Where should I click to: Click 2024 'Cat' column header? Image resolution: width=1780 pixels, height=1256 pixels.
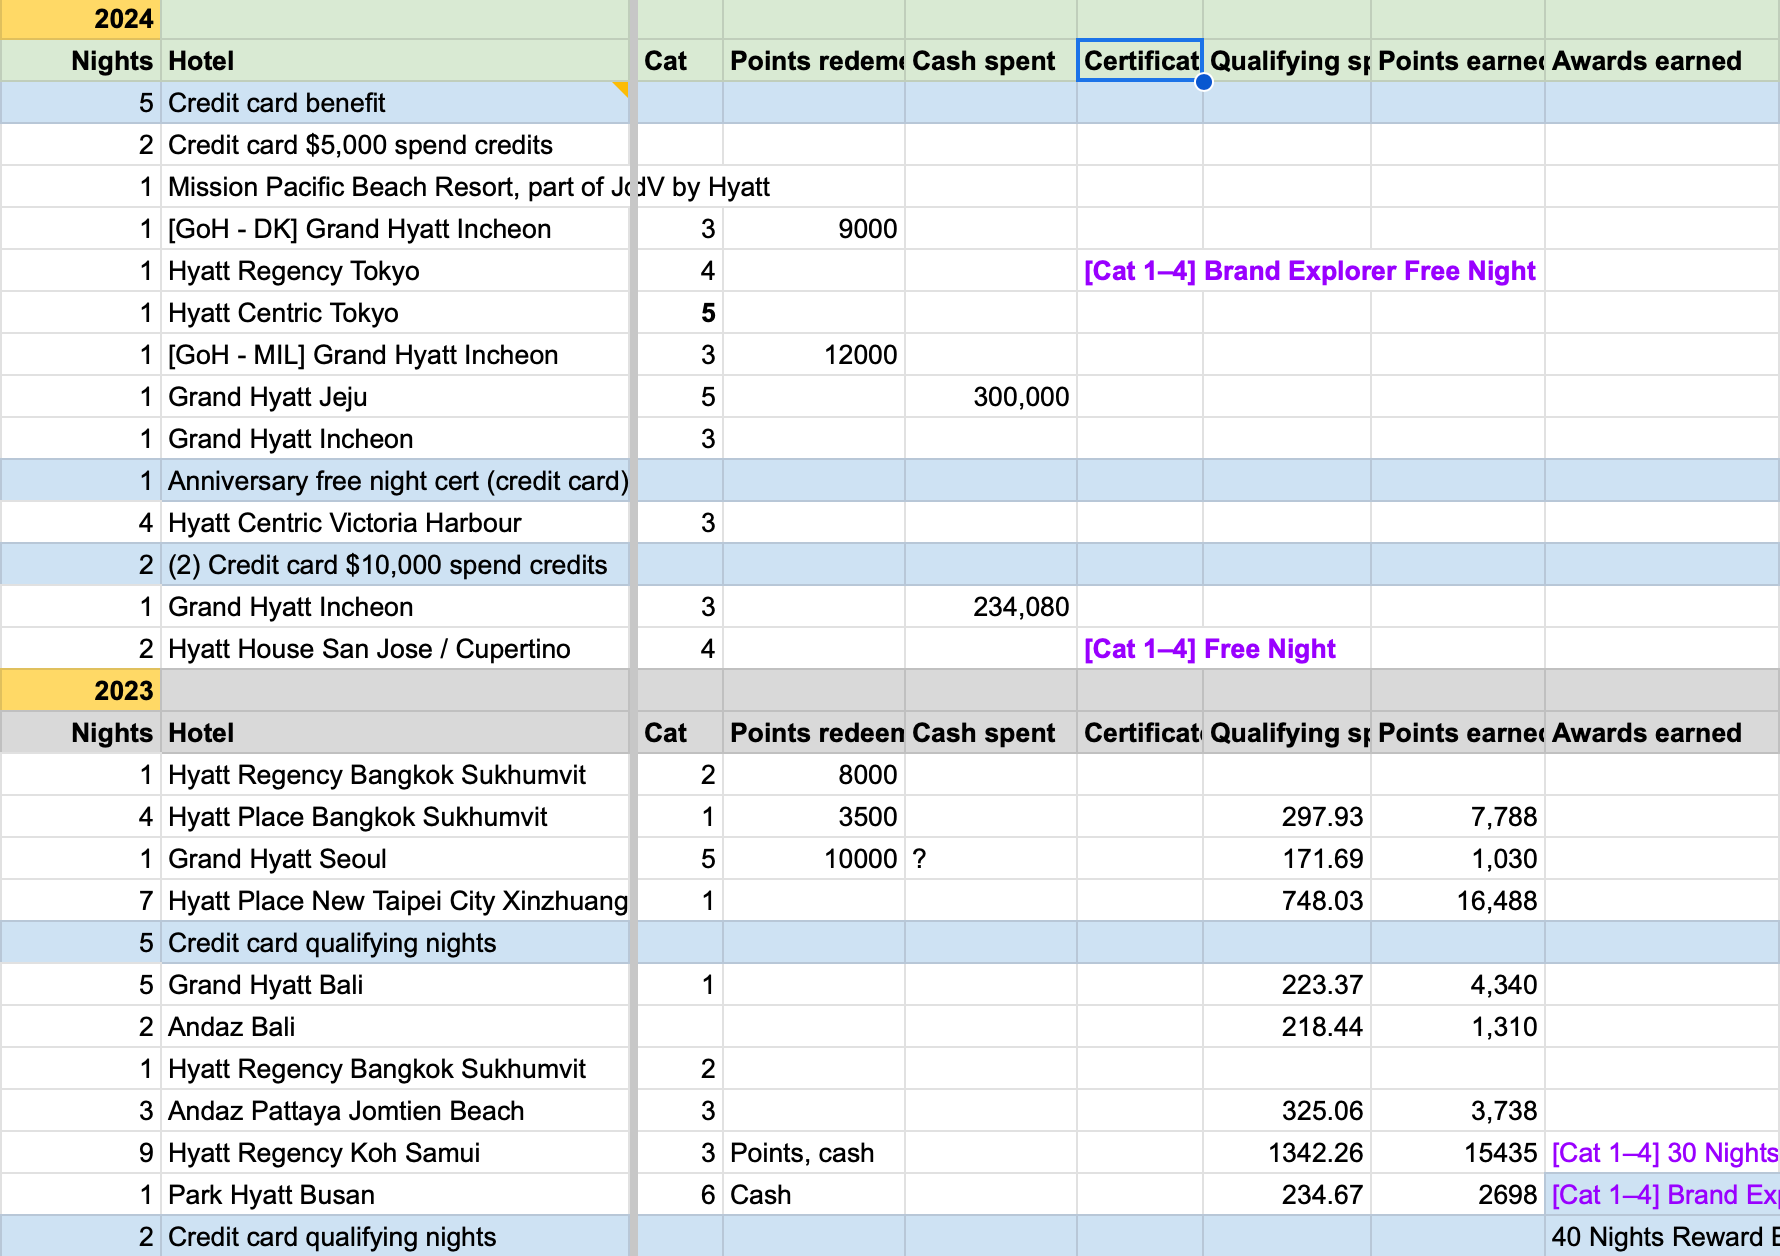click(680, 61)
